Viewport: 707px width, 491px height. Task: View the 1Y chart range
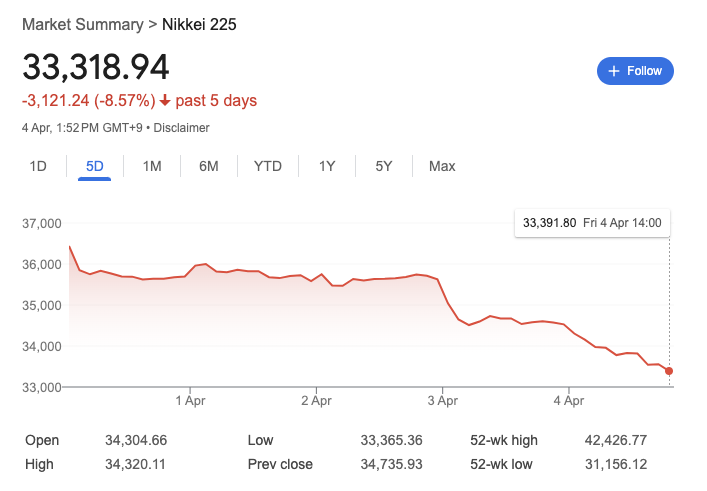(327, 166)
